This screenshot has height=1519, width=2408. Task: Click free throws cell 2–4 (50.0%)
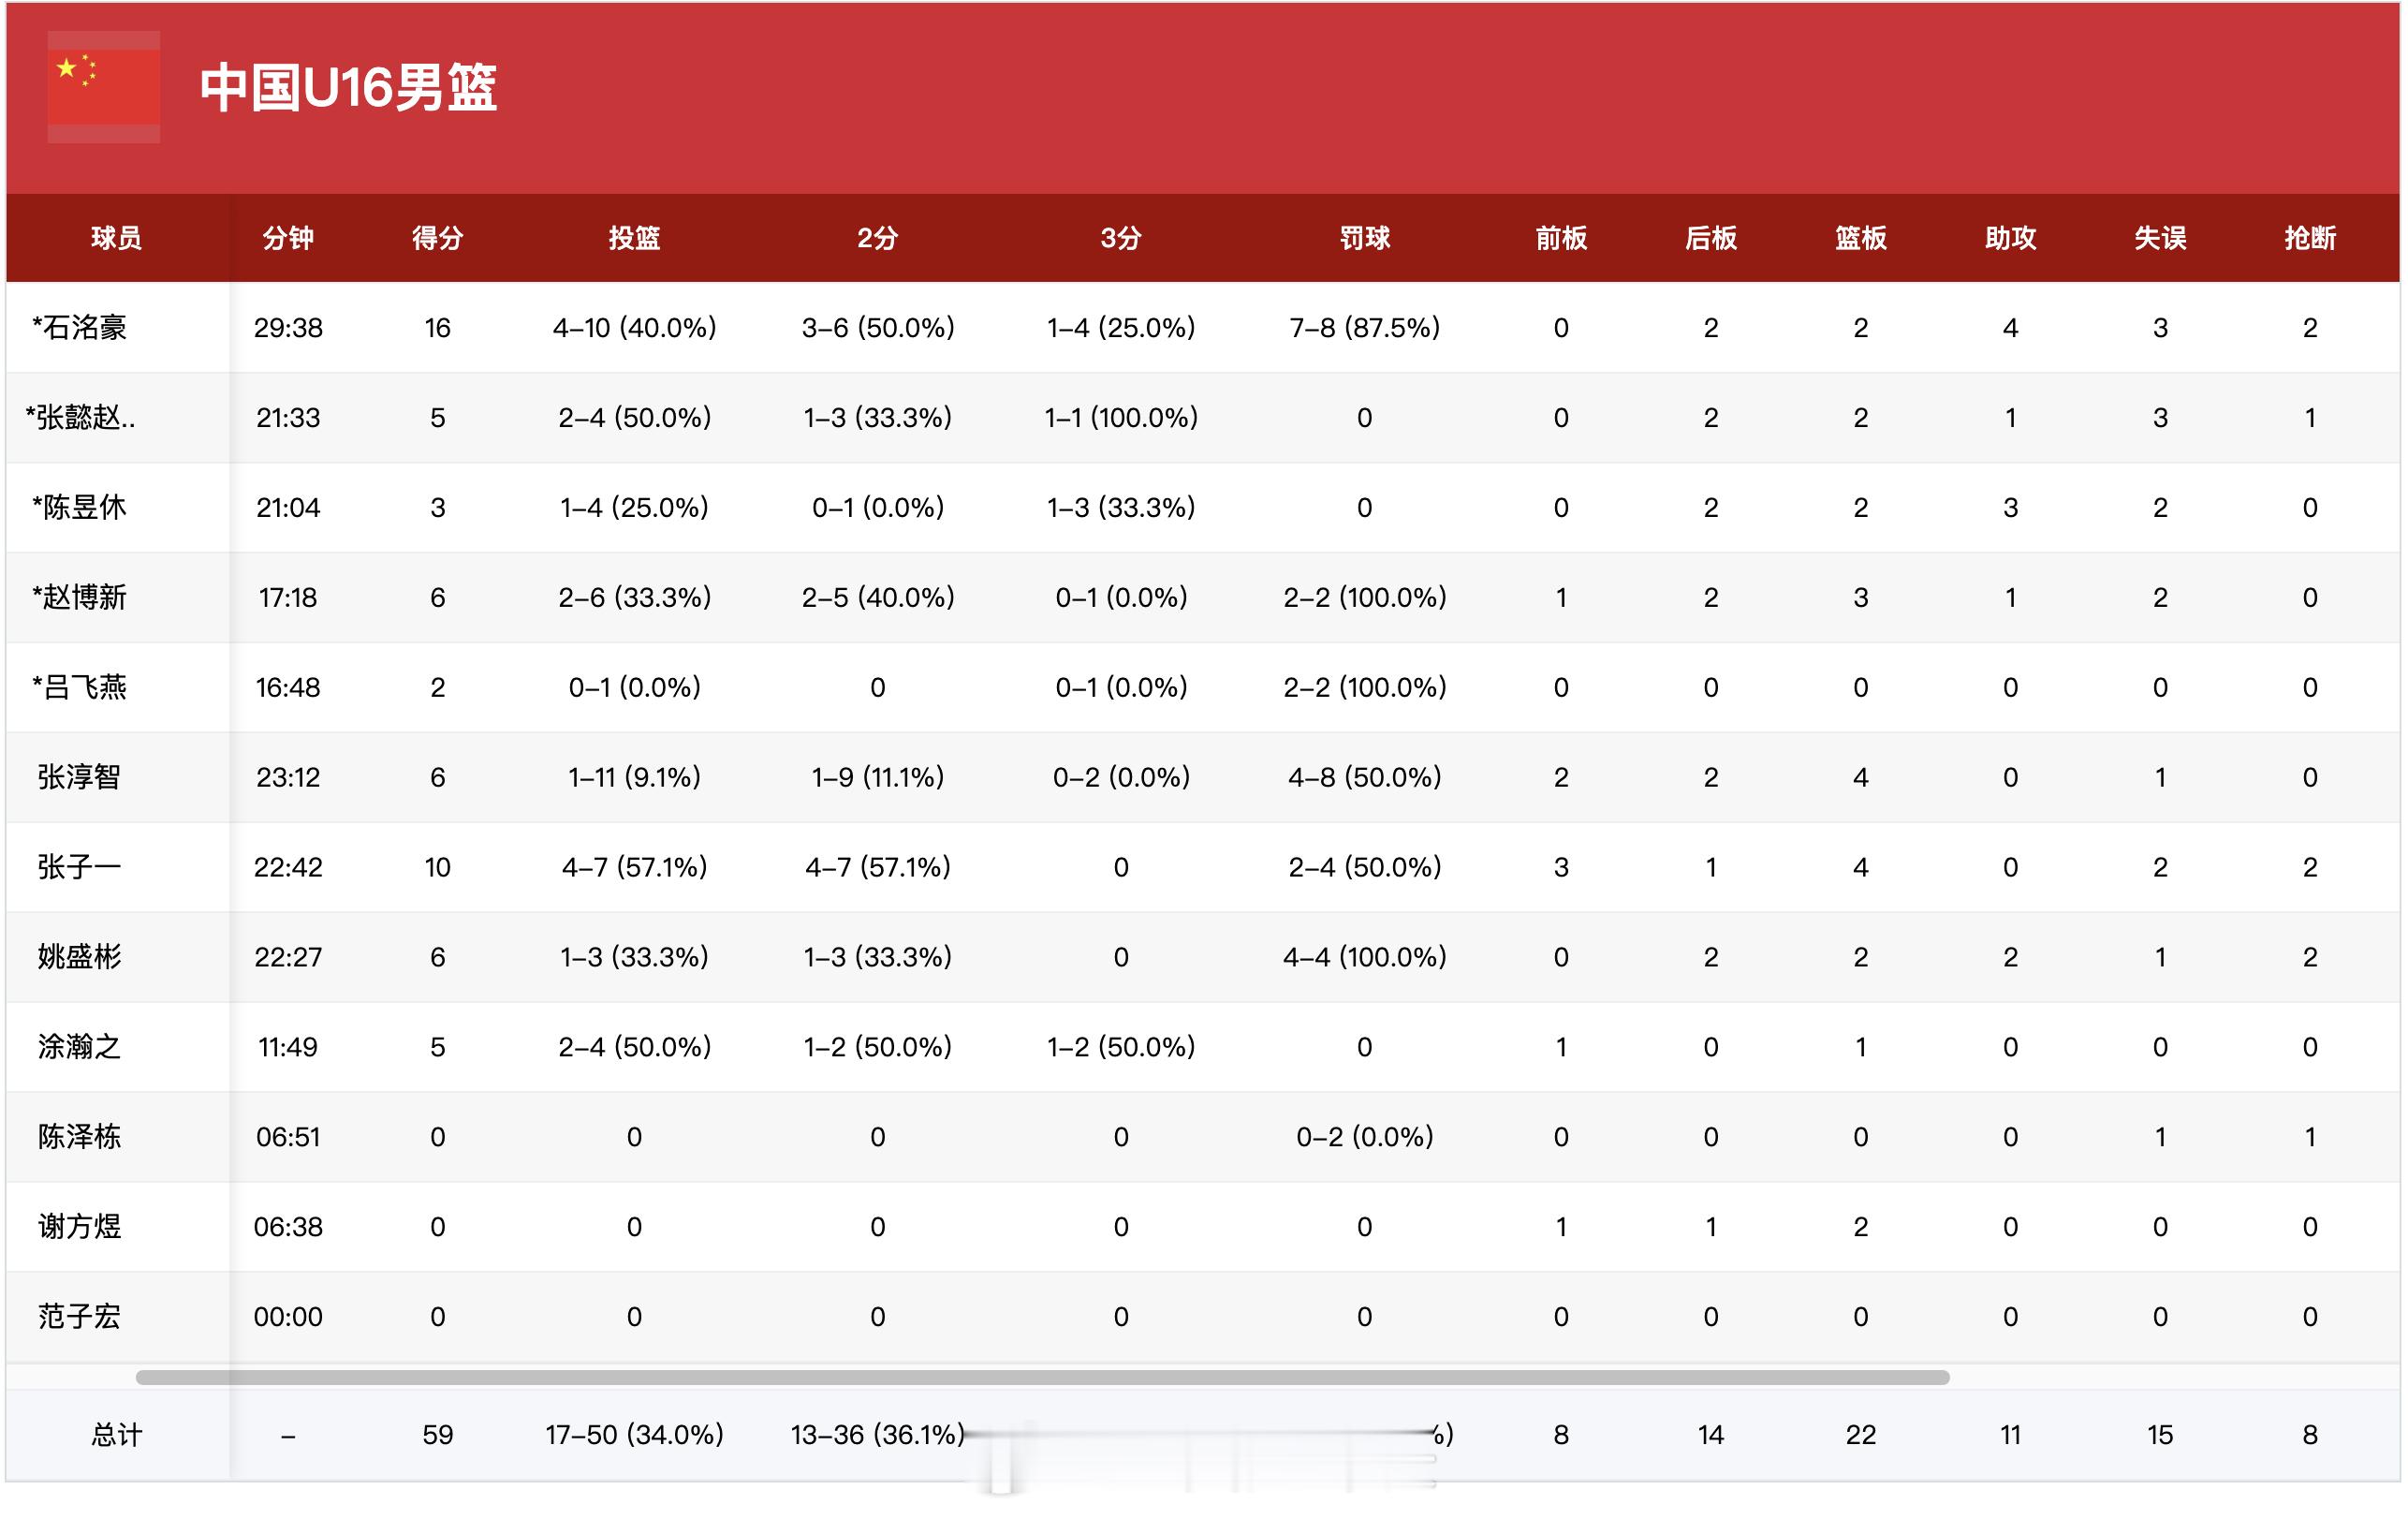pyautogui.click(x=1365, y=867)
